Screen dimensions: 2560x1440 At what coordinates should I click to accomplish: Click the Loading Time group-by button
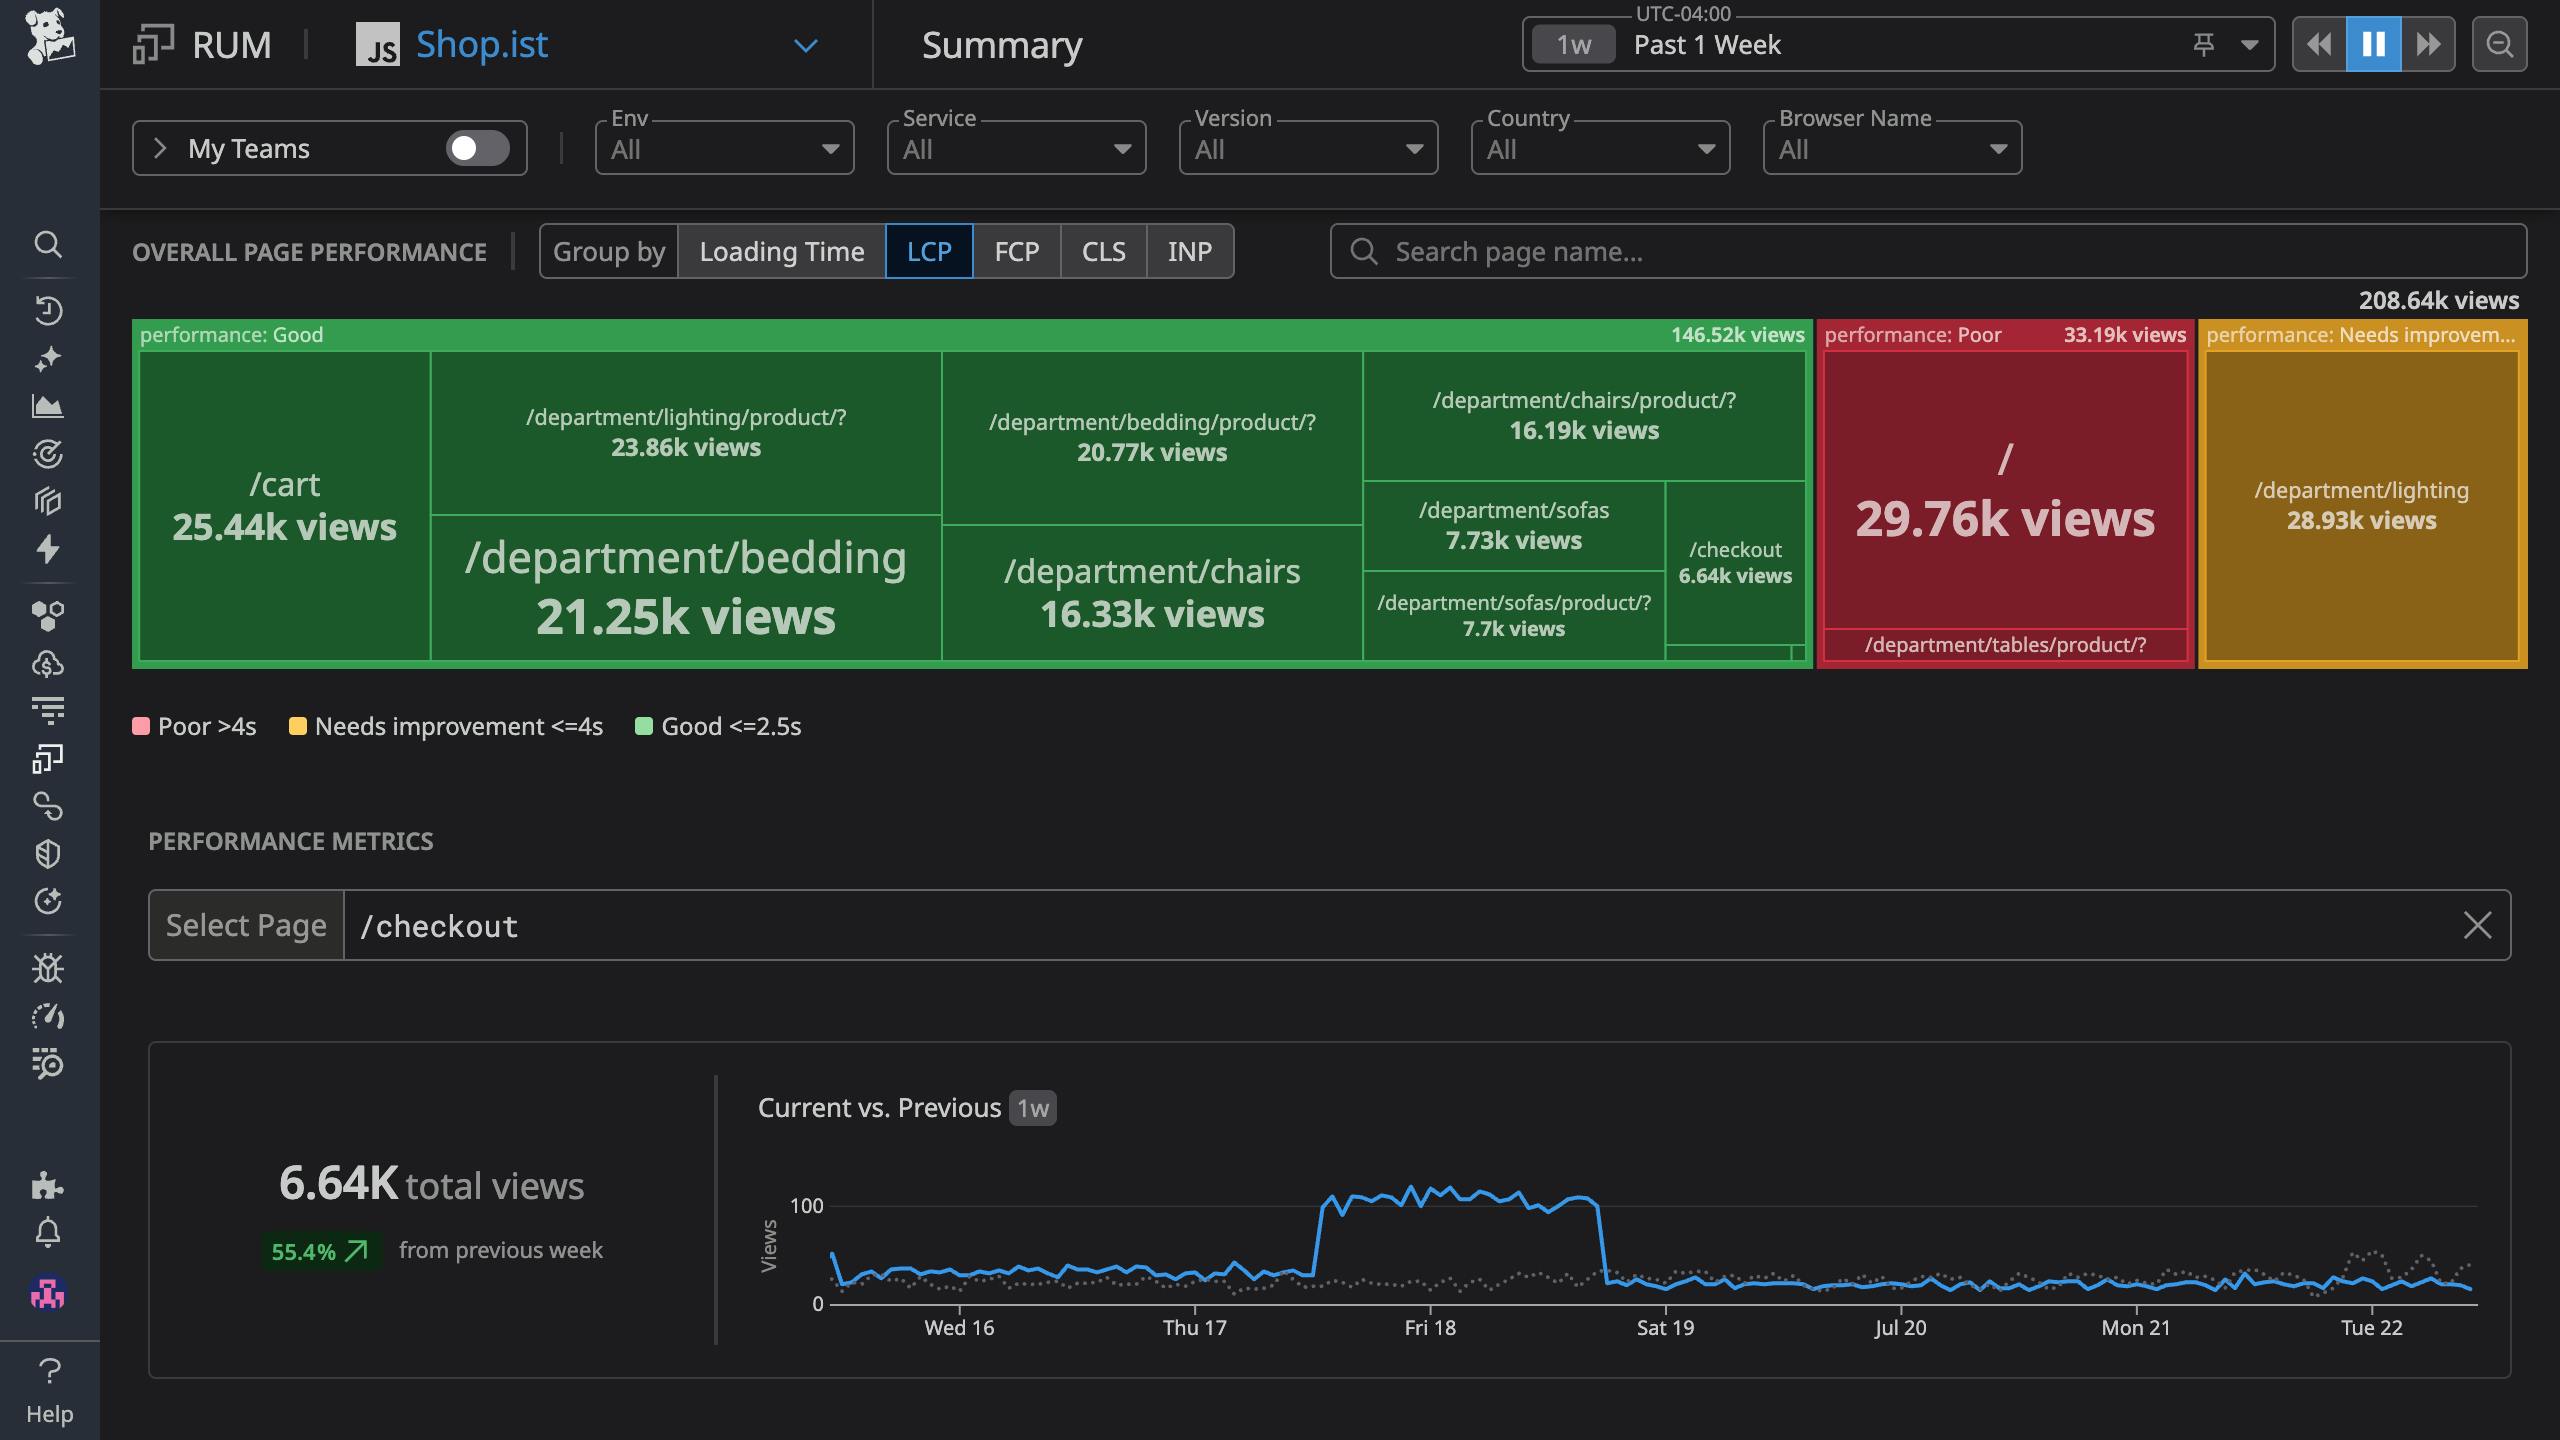point(781,251)
